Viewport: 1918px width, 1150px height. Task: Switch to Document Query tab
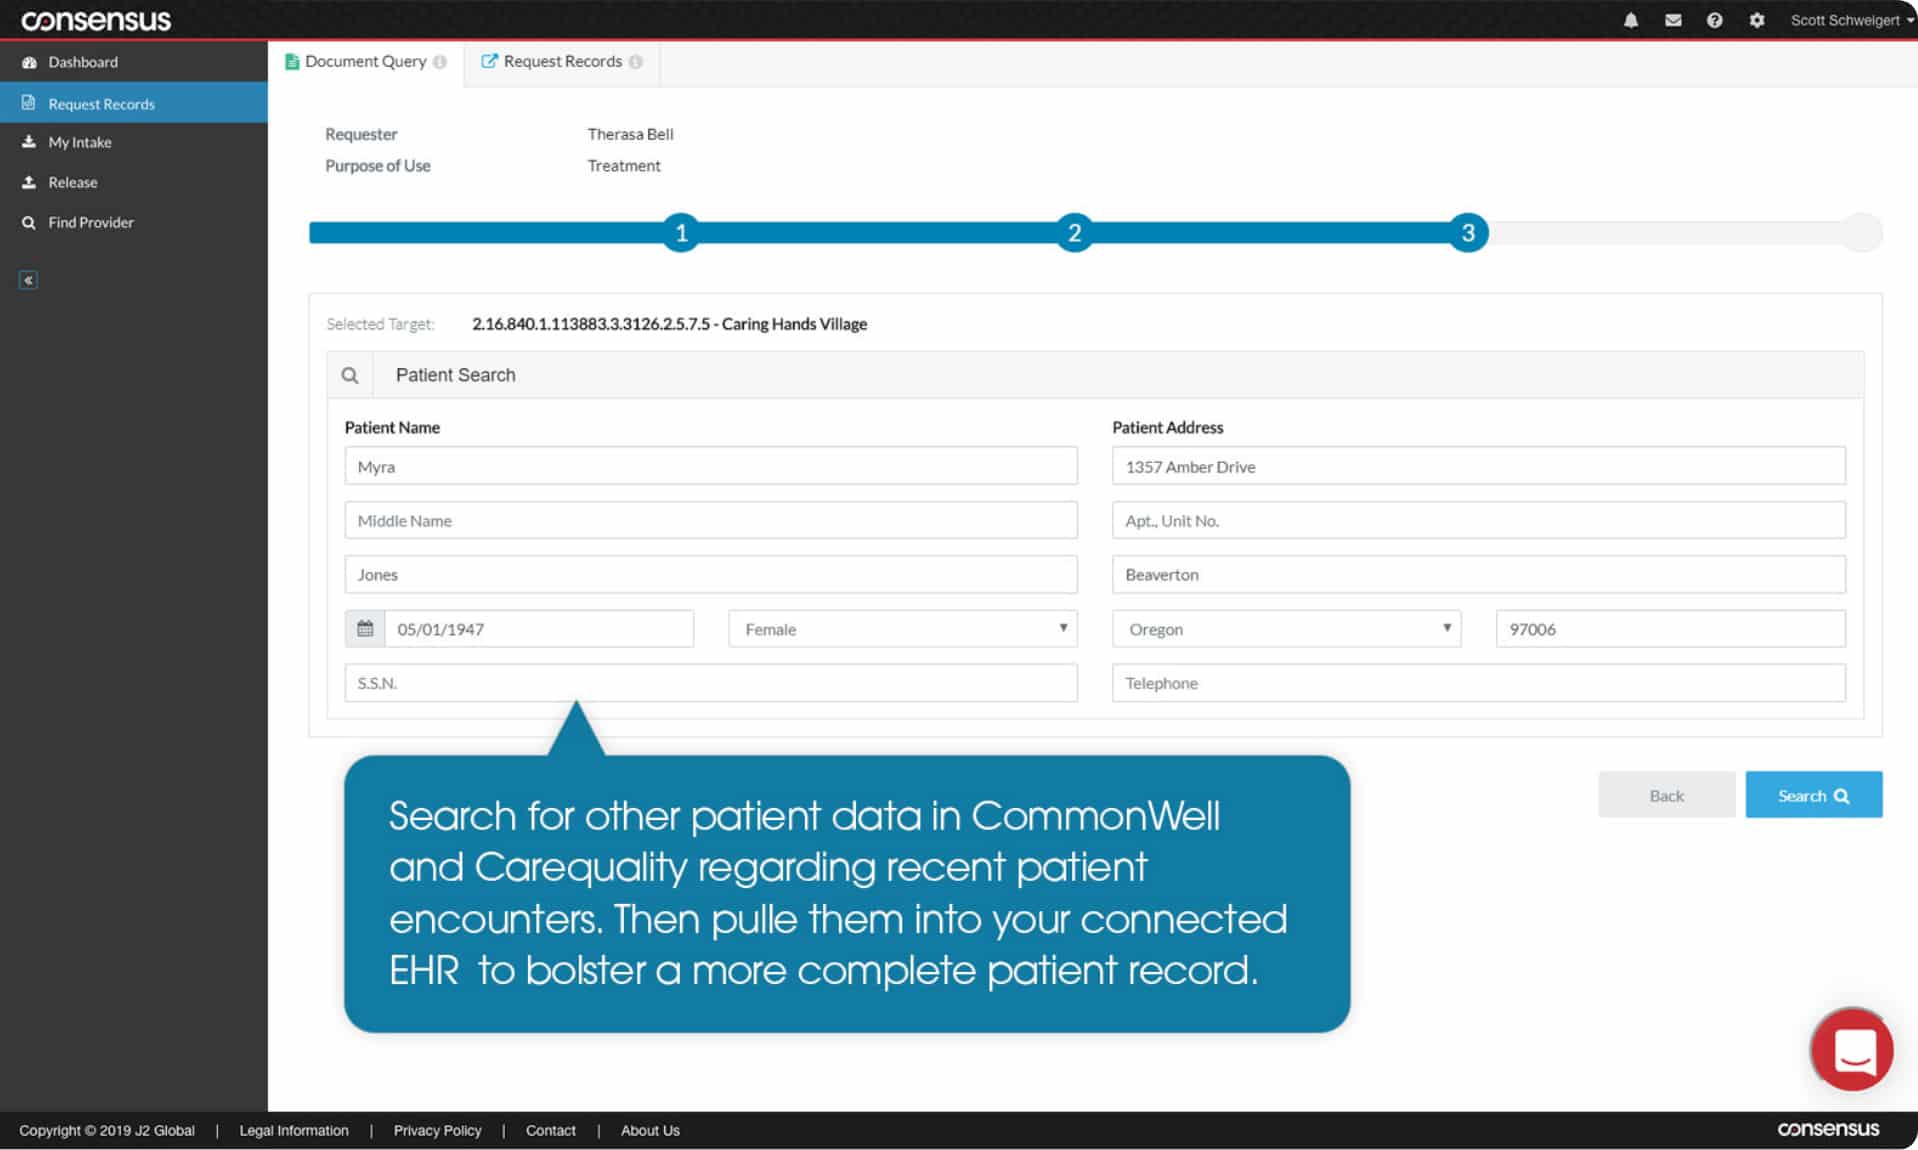tap(365, 62)
